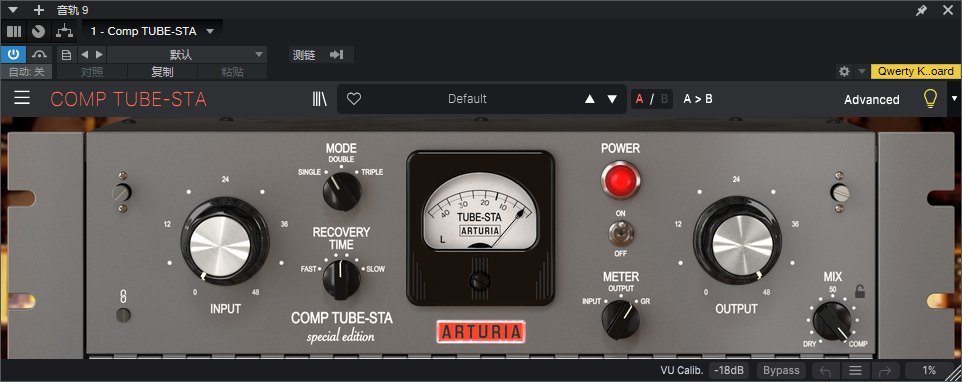Open the preset file page icon
The width and height of the screenshot is (962, 382).
point(67,55)
